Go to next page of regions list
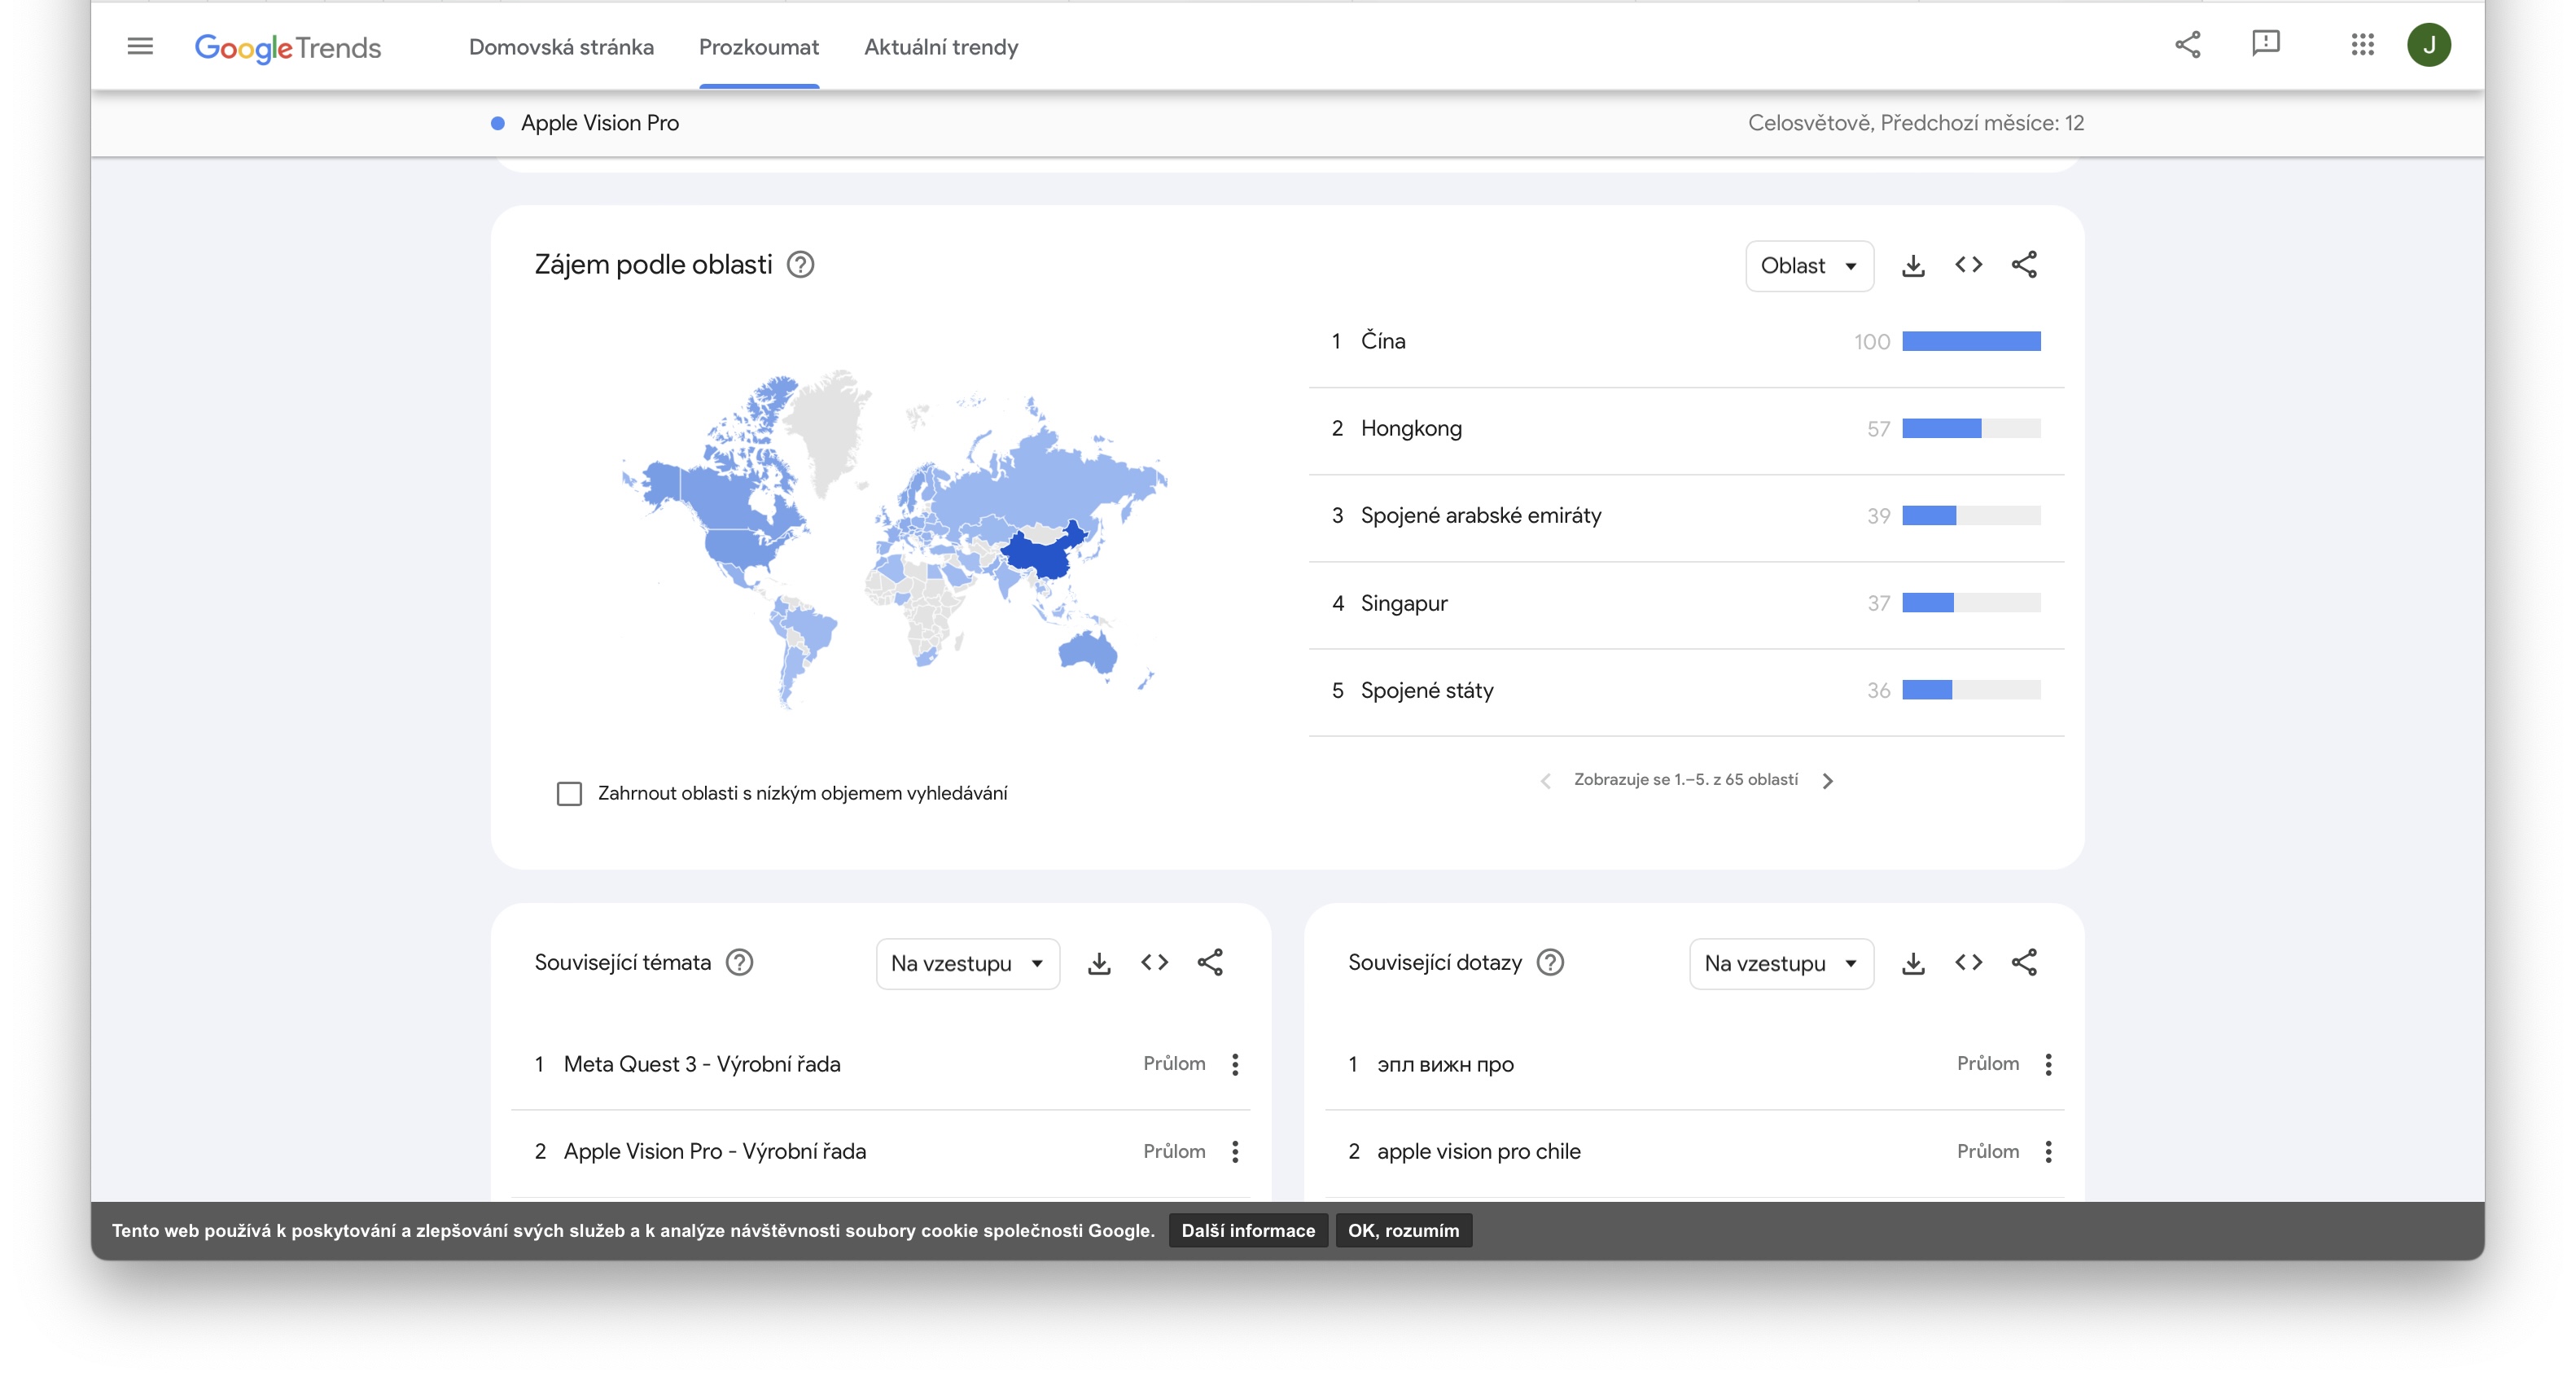2576x1381 pixels. click(x=1828, y=781)
